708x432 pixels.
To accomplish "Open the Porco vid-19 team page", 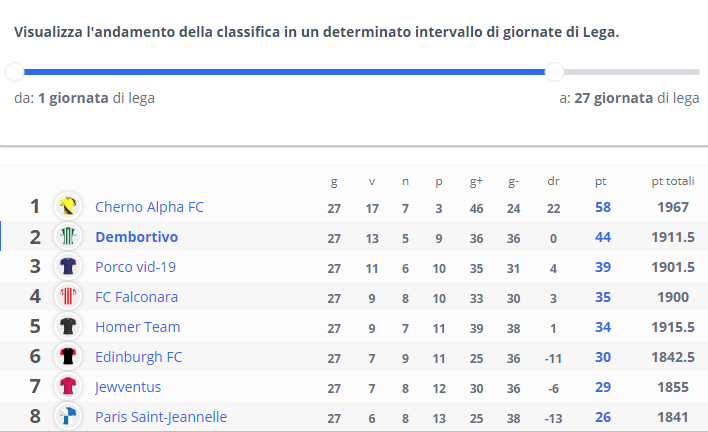I will click(135, 267).
